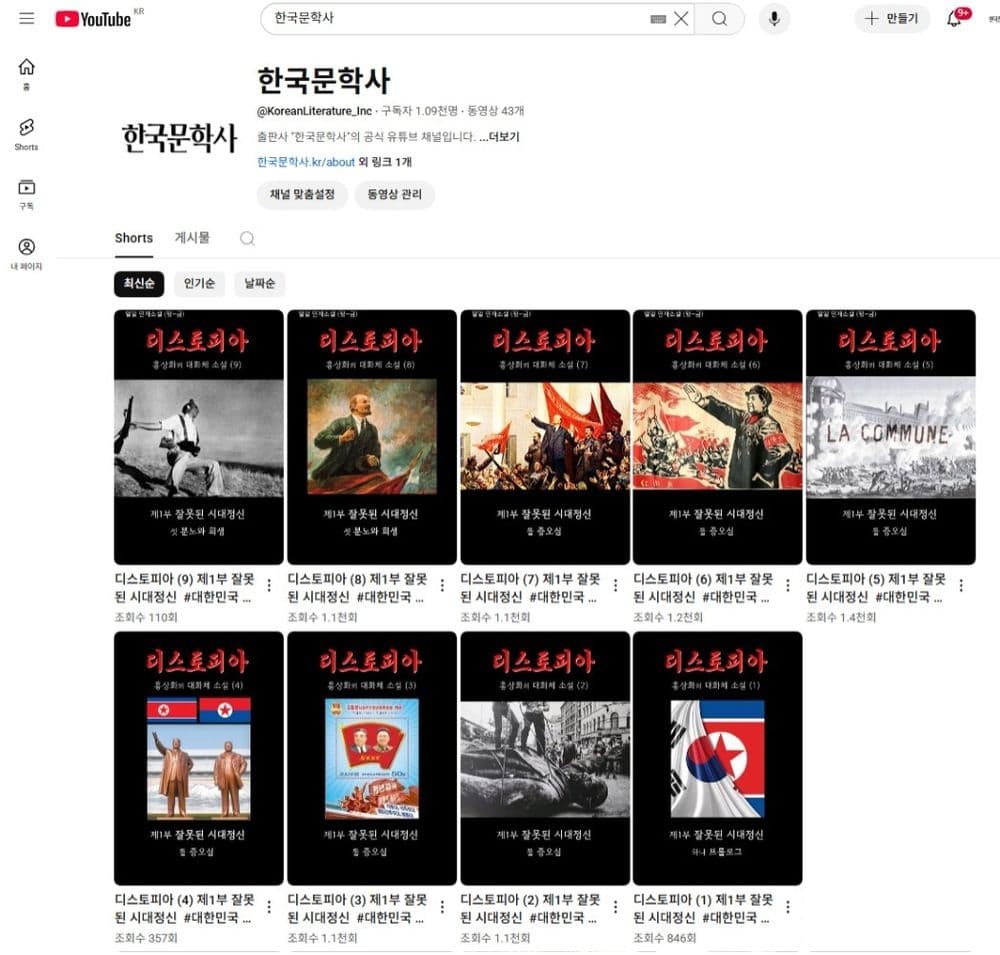The image size is (1000, 955).
Task: Expand channel description with 더보기
Action: click(499, 137)
